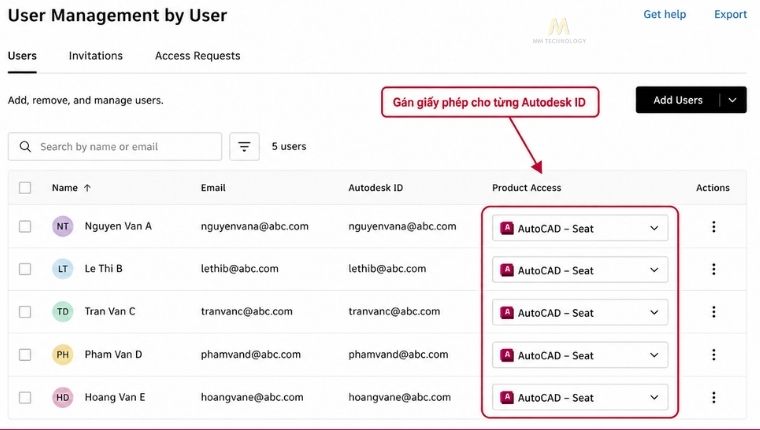Image resolution: width=760 pixels, height=430 pixels.
Task: Click the Name column sort arrow
Action: pos(87,188)
